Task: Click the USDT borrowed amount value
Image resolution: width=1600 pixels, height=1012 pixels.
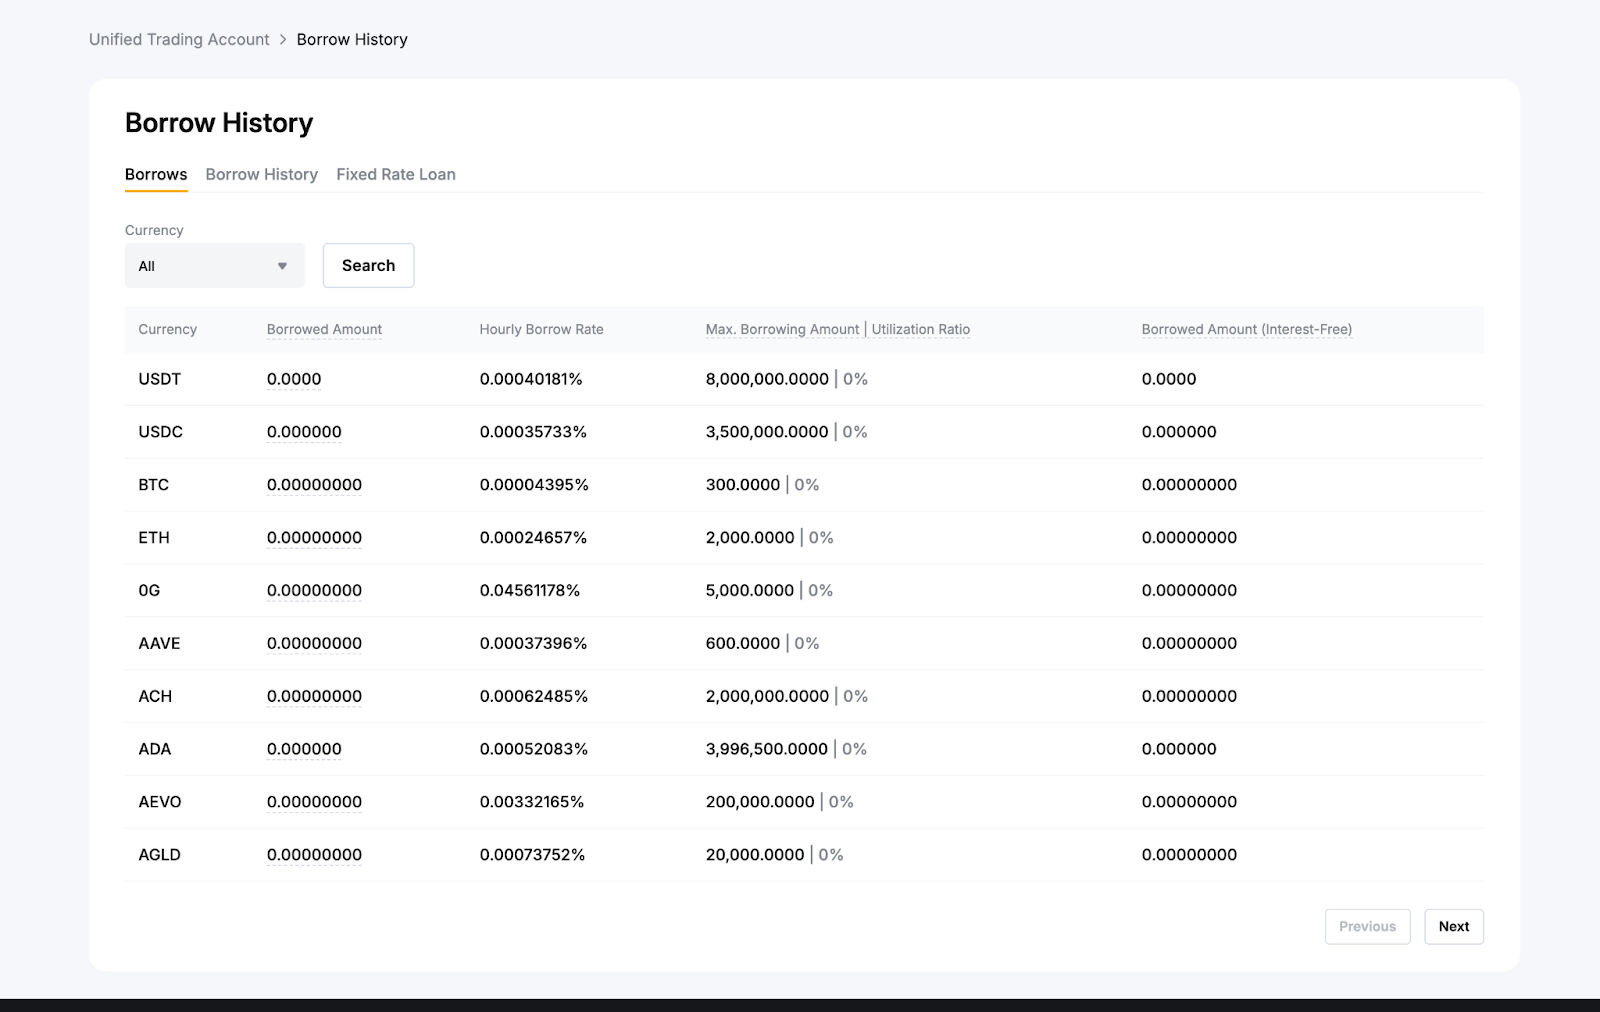Action: (294, 379)
